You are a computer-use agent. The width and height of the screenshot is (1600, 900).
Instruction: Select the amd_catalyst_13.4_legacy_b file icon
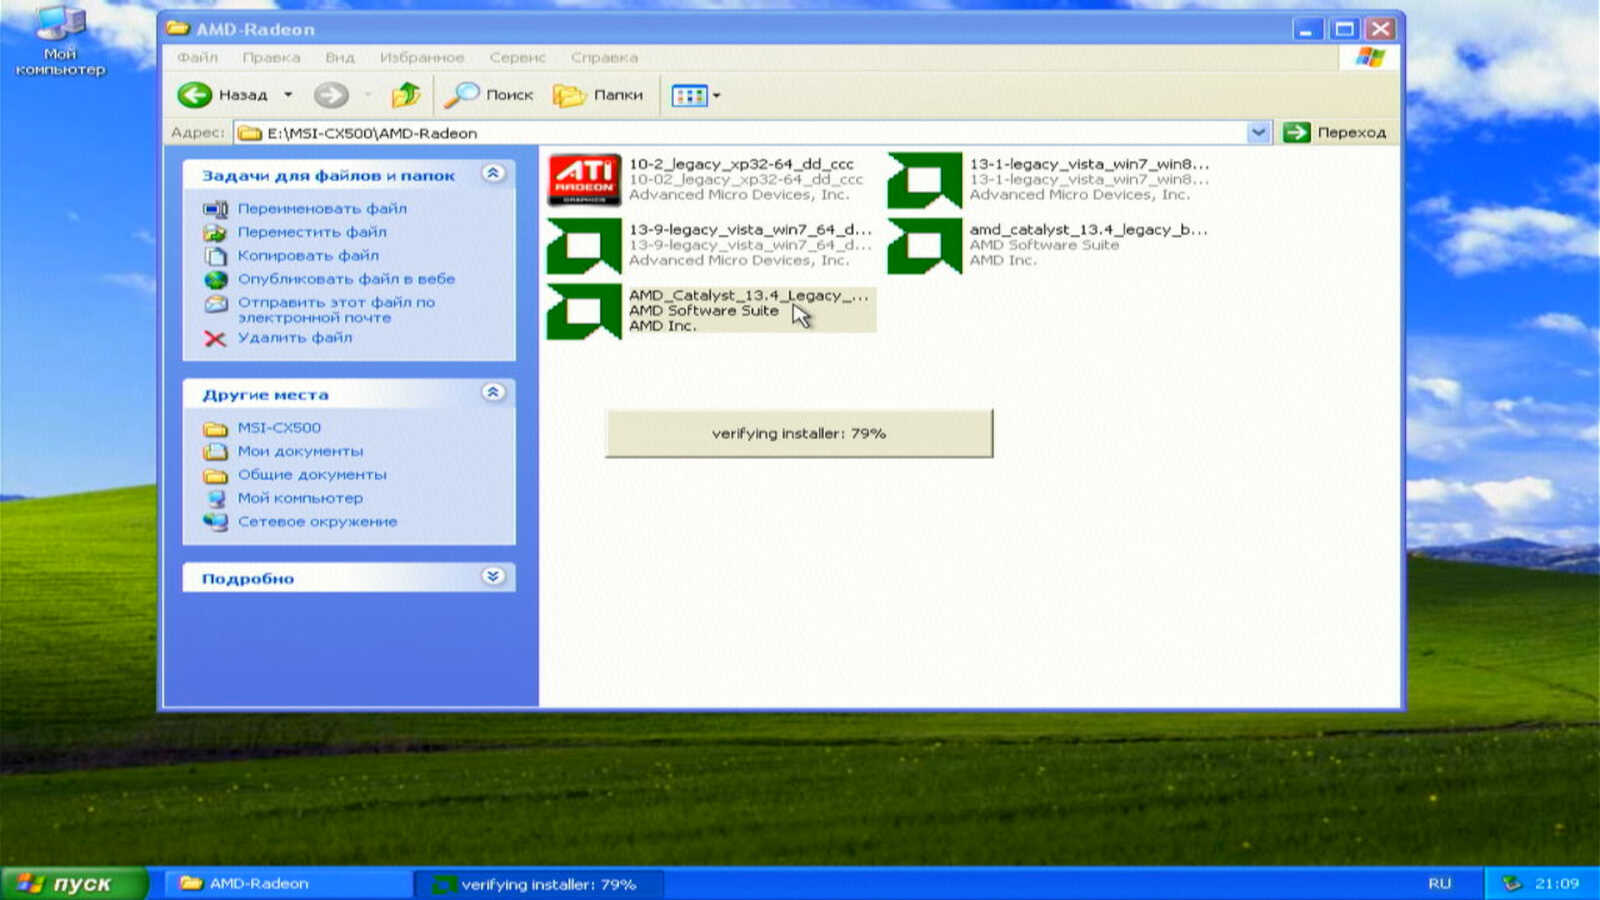click(924, 246)
